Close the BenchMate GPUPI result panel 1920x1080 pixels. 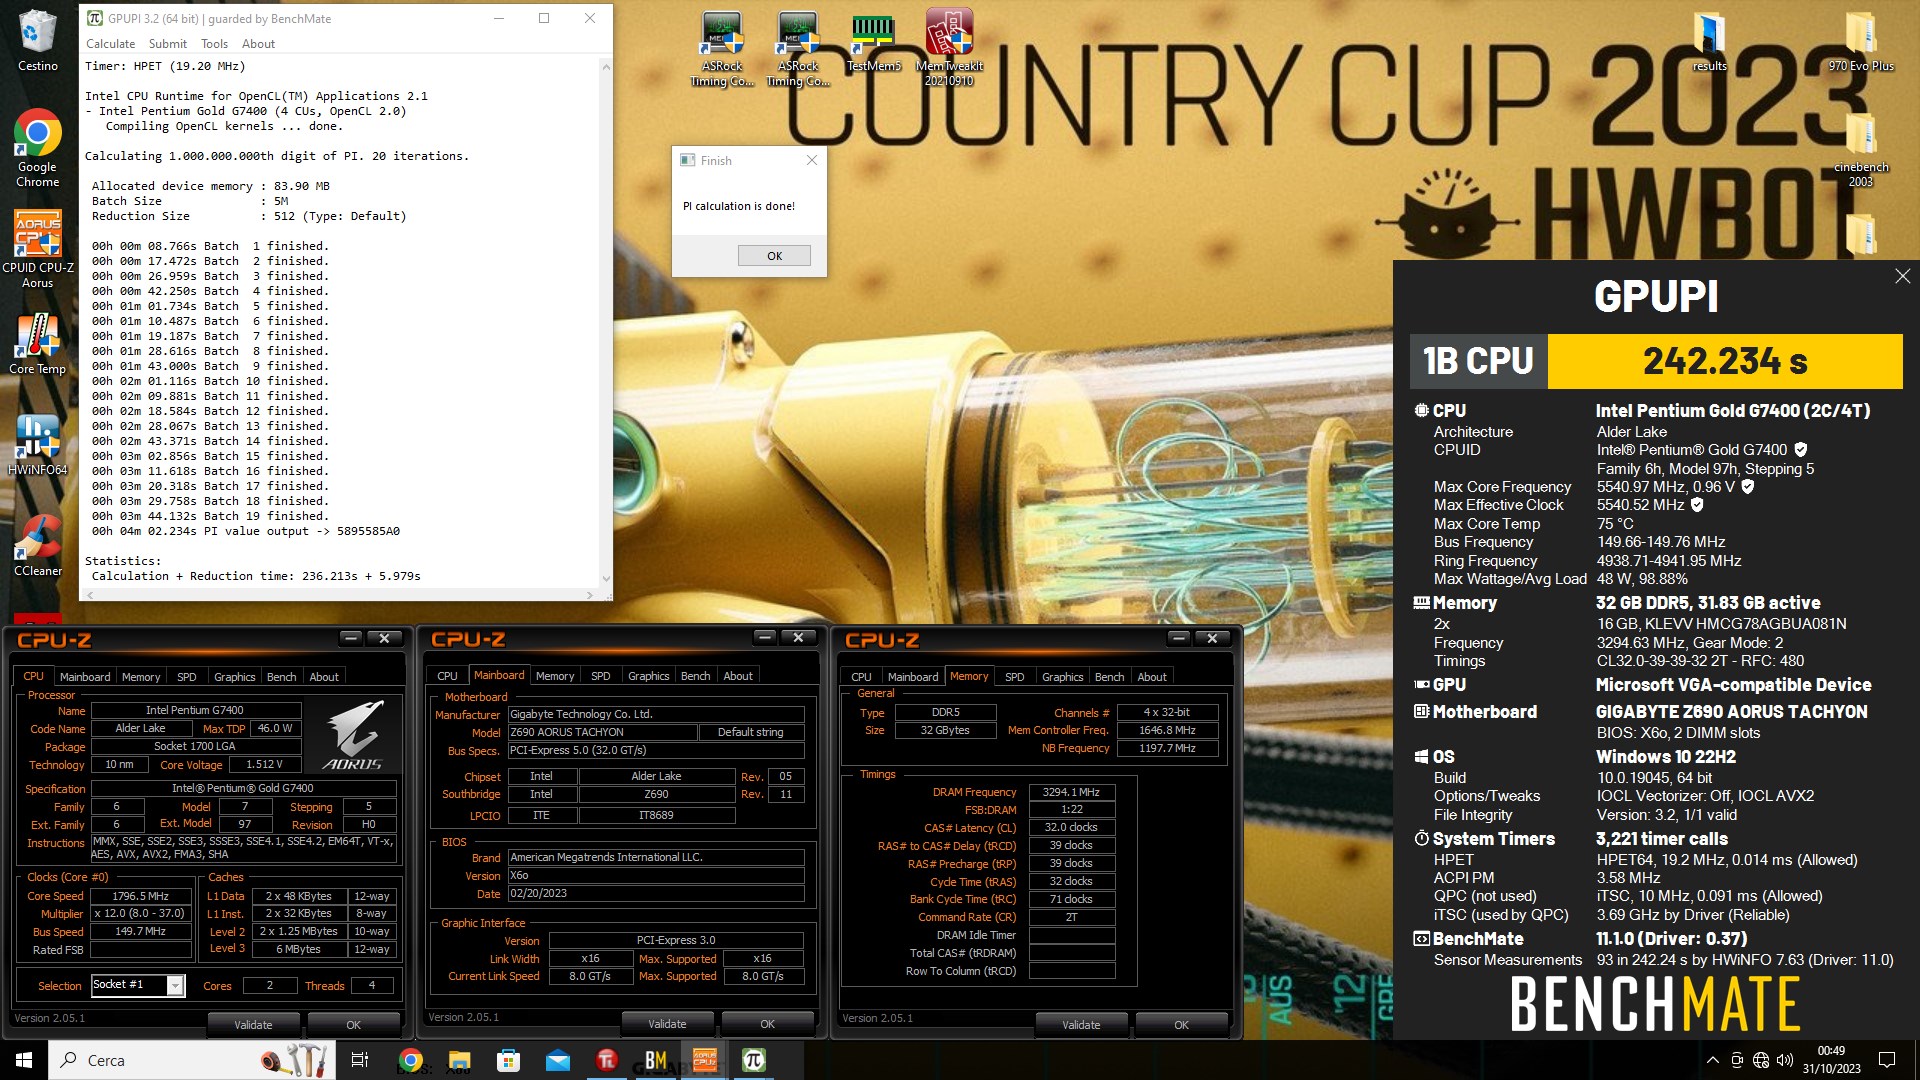click(x=1902, y=276)
